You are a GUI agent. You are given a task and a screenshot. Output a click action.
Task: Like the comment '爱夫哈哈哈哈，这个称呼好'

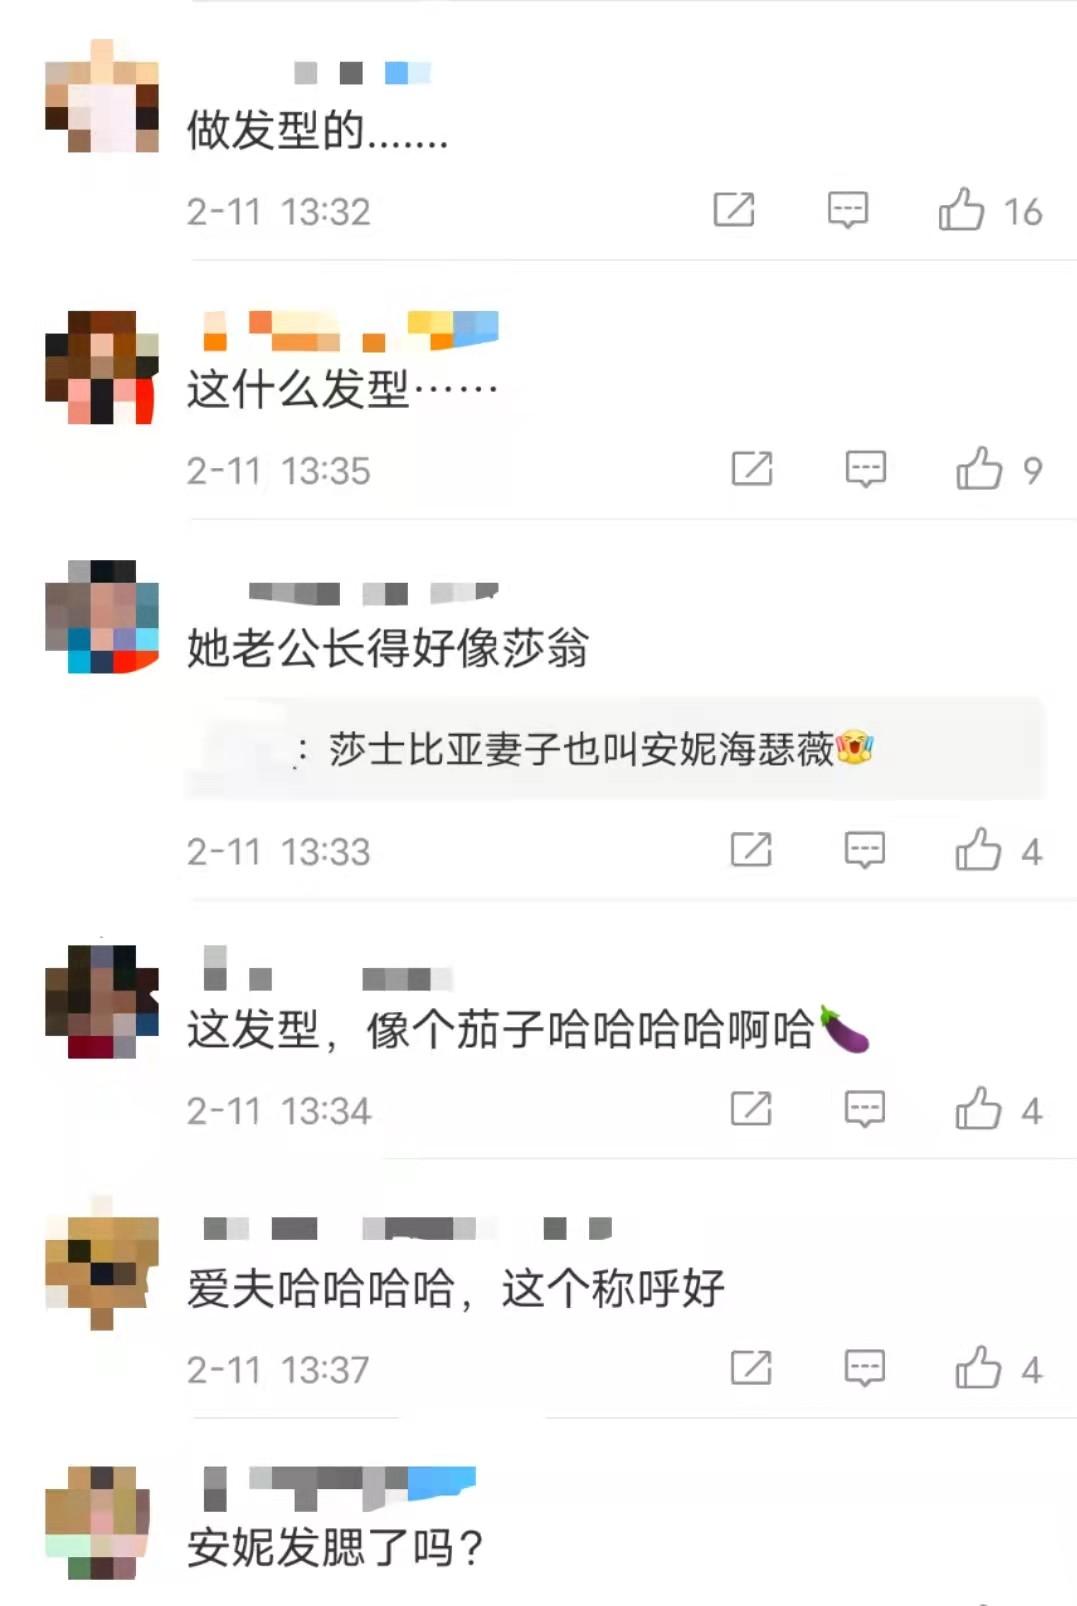tap(978, 1368)
